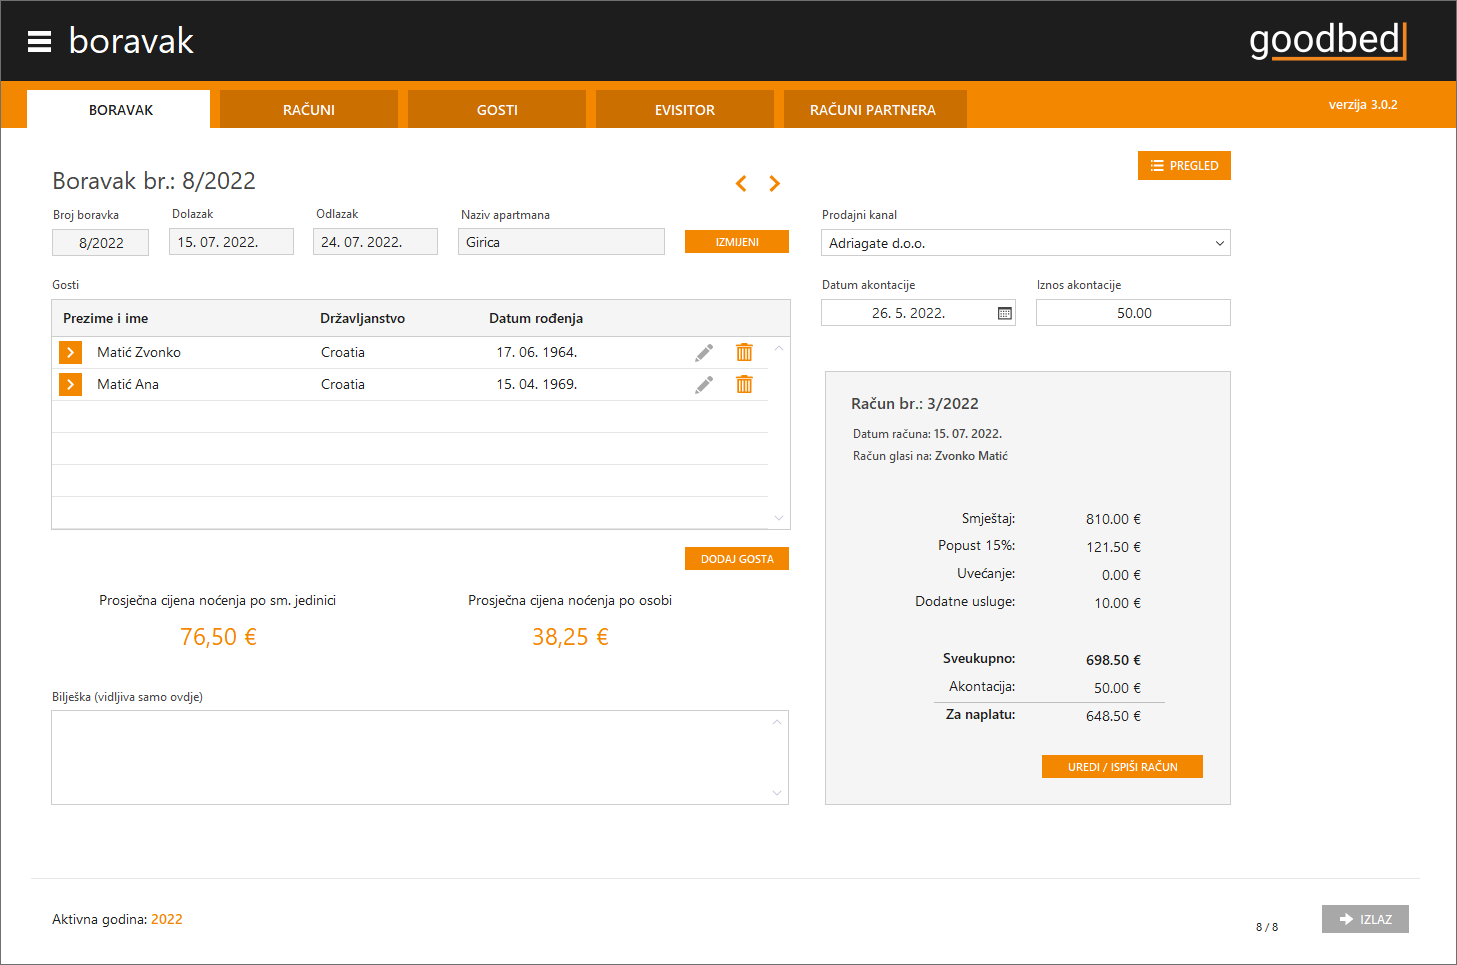
Task: Click the Boravak br.: 8/2022 title
Action: click(x=154, y=181)
